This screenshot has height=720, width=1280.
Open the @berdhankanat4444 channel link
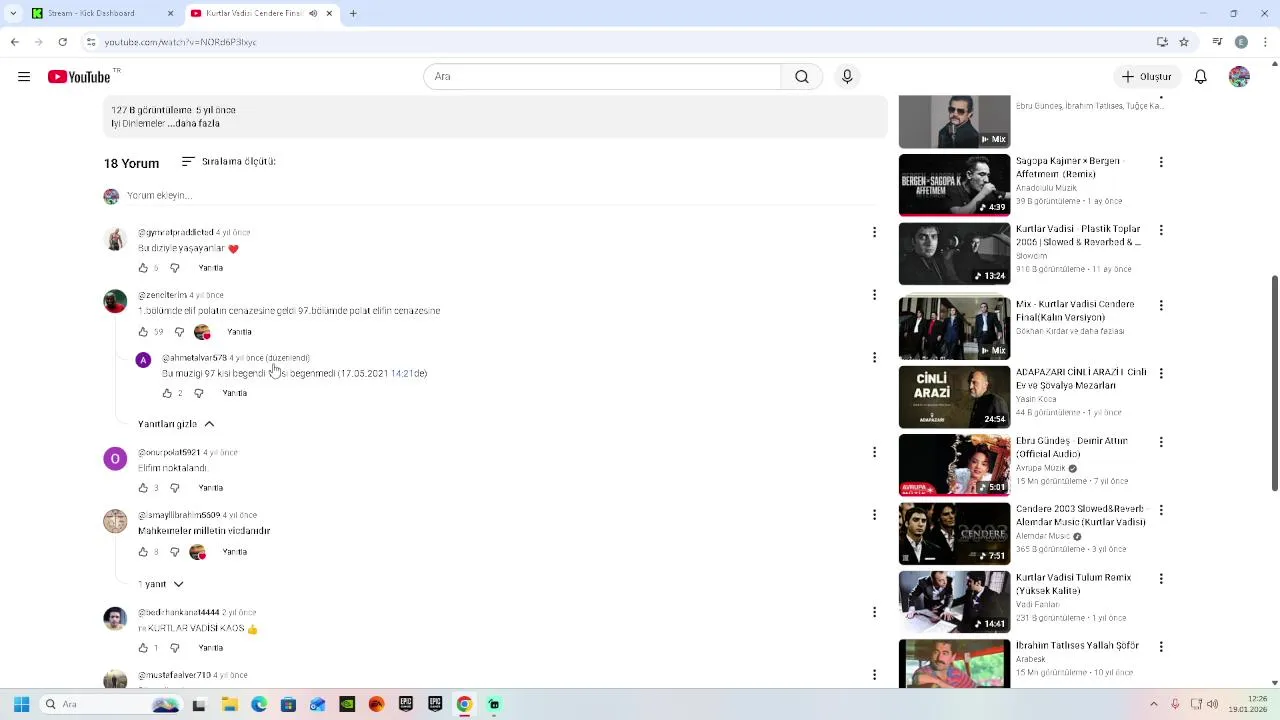point(179,612)
